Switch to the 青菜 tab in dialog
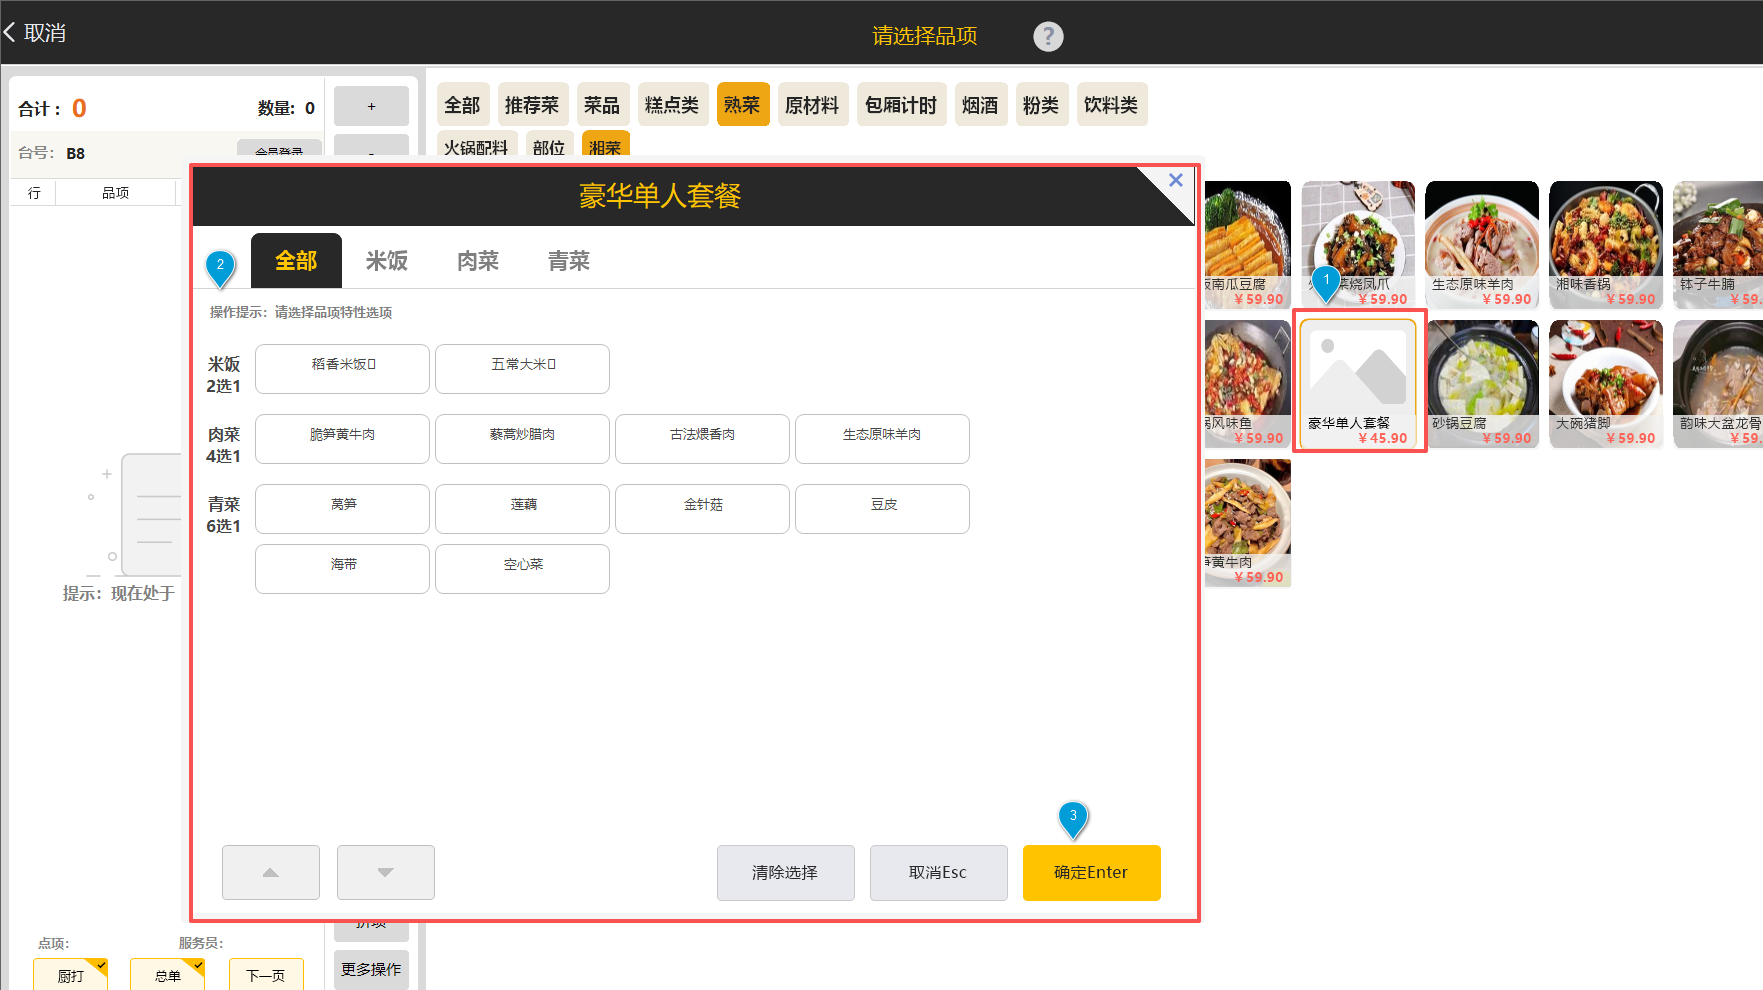This screenshot has height=990, width=1763. [x=568, y=261]
